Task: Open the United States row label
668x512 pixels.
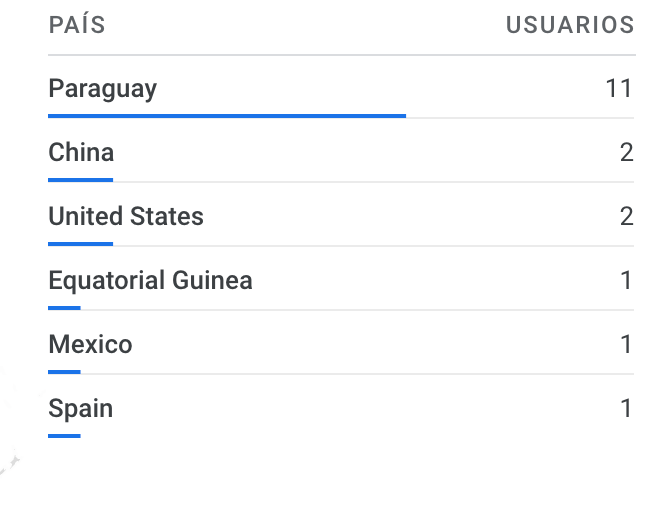Action: [125, 217]
